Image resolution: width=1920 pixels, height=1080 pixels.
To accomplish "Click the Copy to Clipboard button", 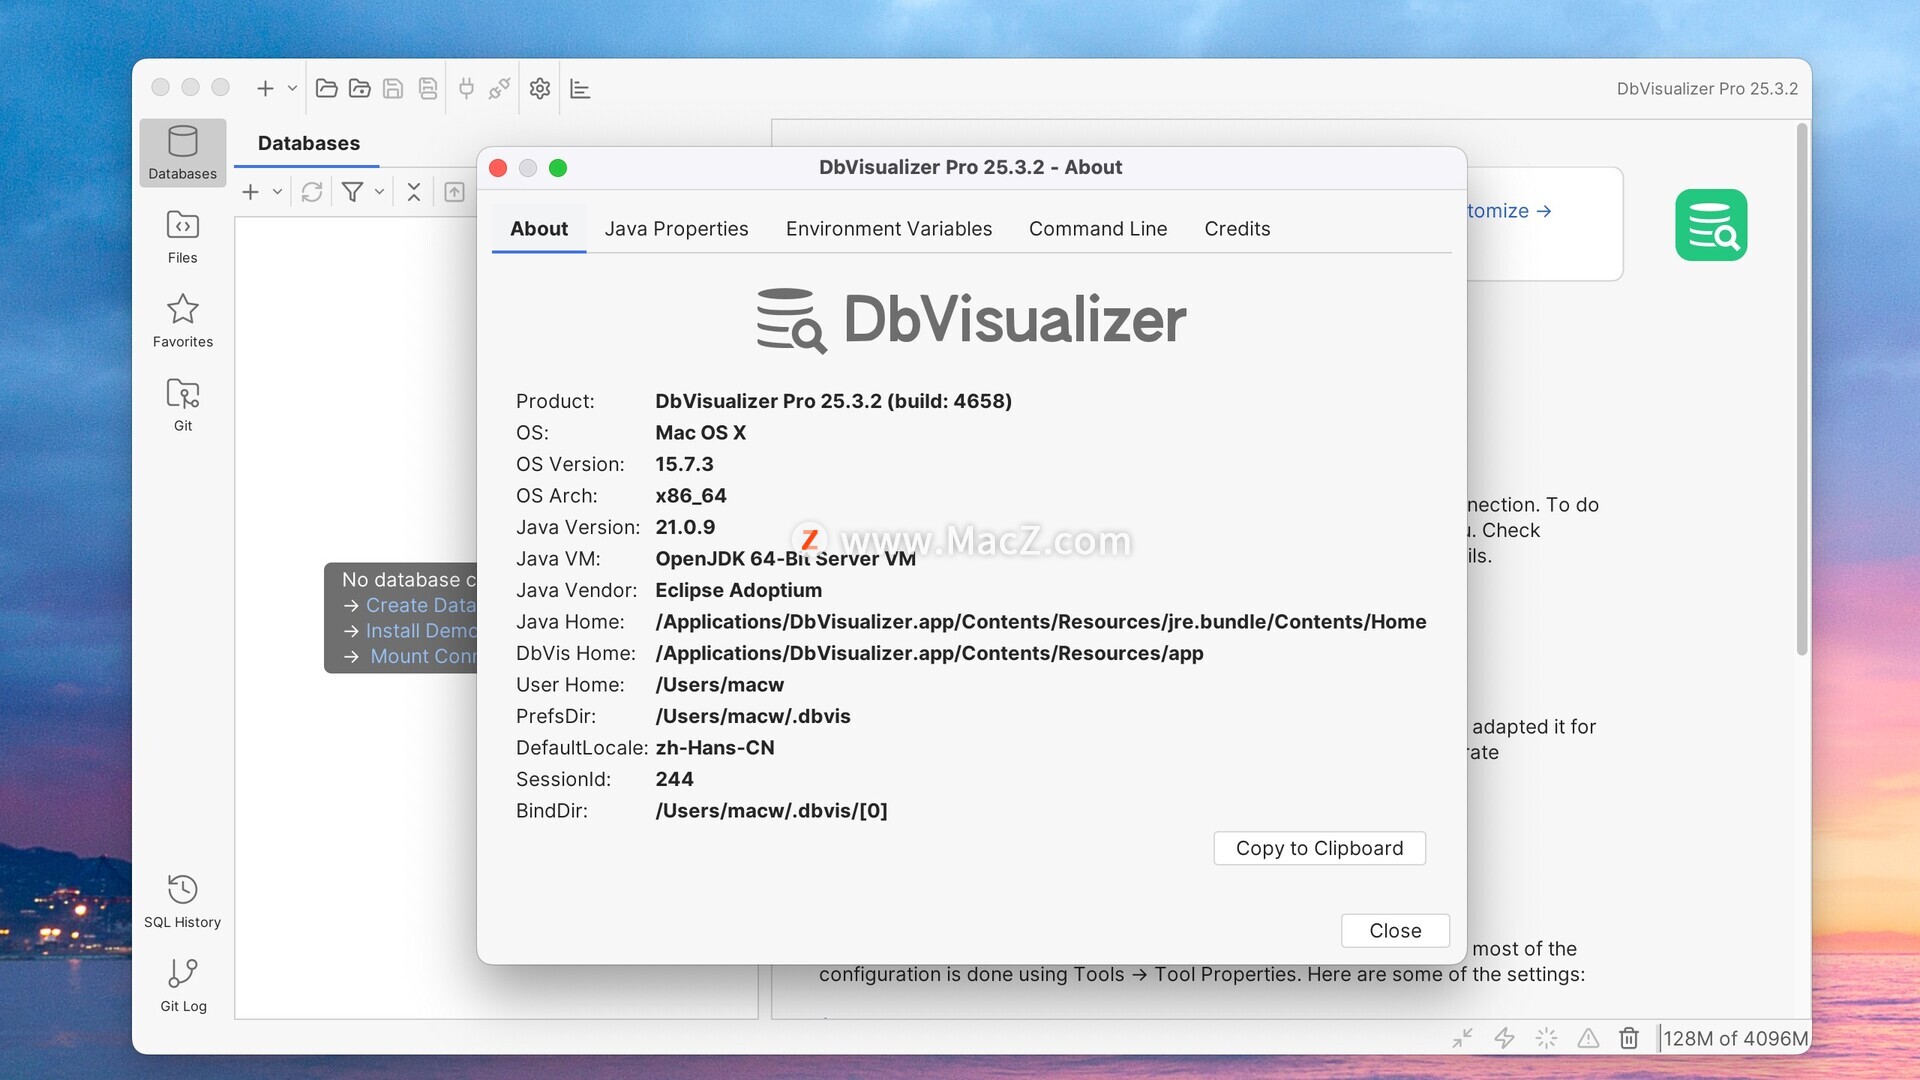I will pyautogui.click(x=1318, y=848).
